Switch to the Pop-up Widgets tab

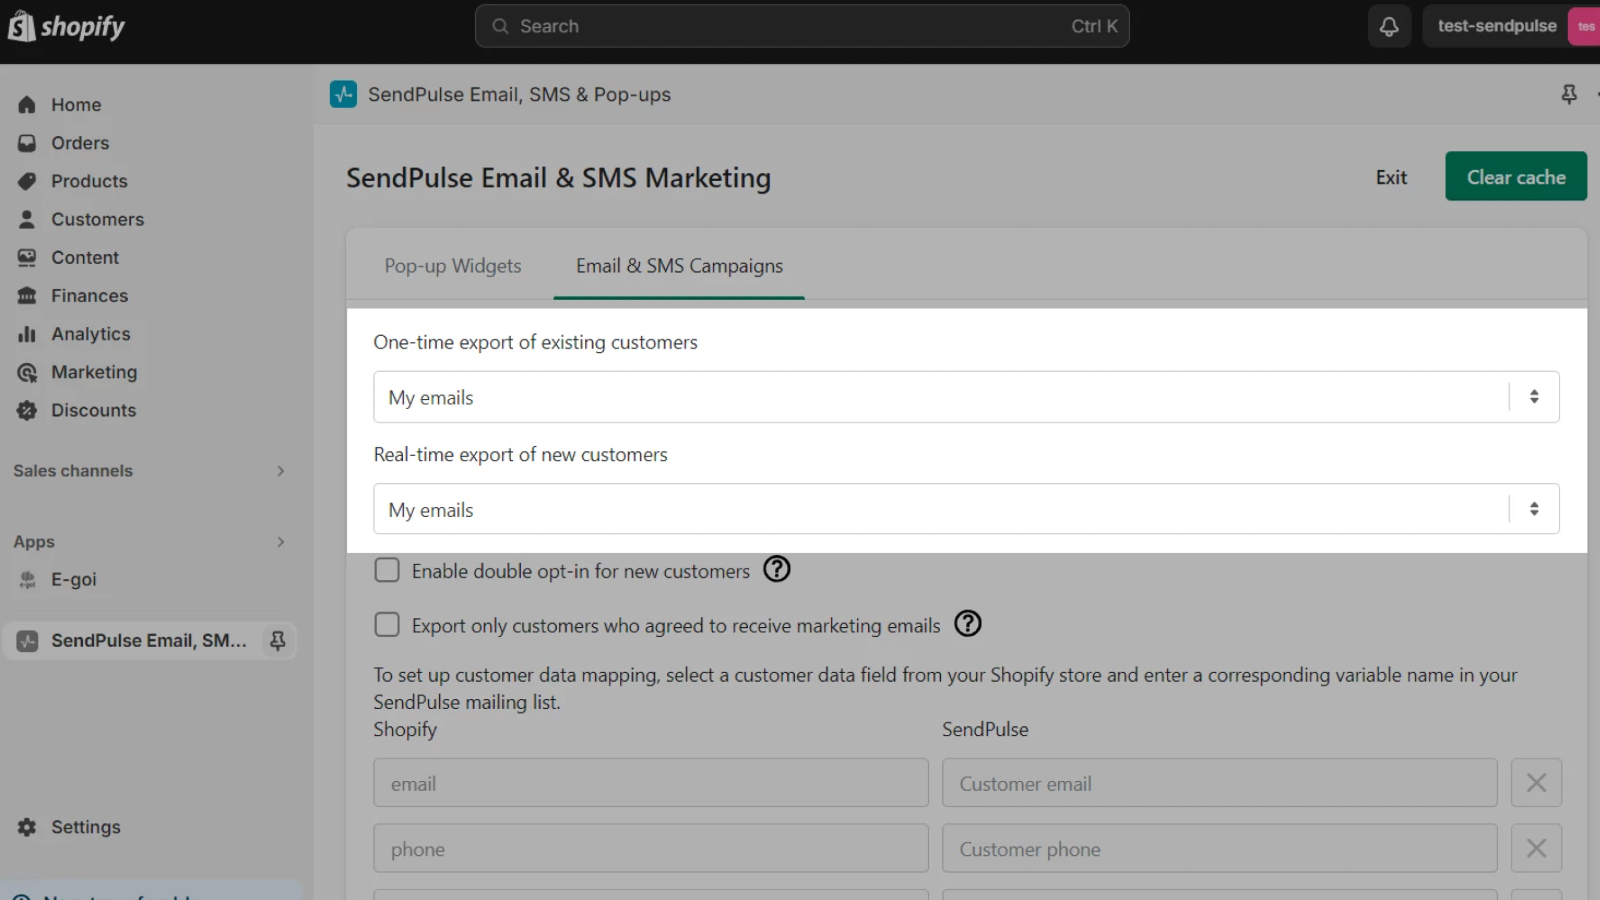(453, 266)
